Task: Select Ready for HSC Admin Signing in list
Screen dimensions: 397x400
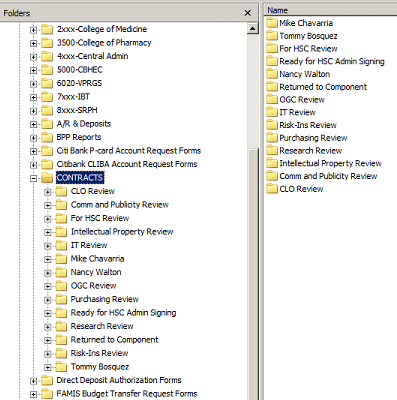Action: (332, 61)
